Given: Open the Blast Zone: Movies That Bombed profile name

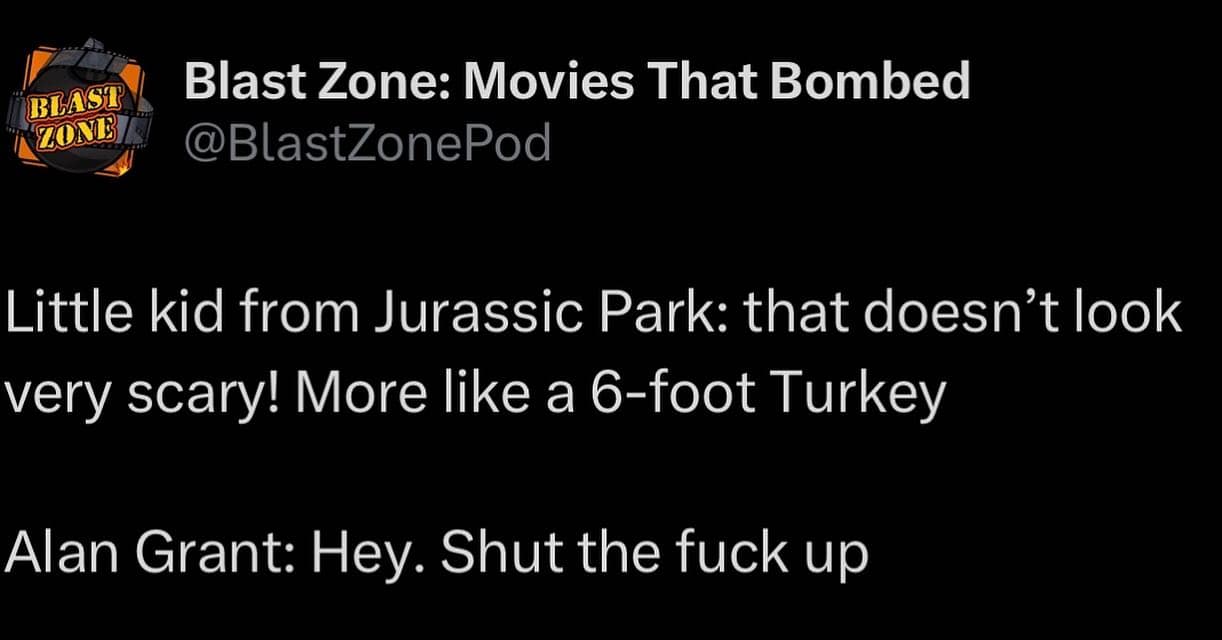Looking at the screenshot, I should 577,80.
